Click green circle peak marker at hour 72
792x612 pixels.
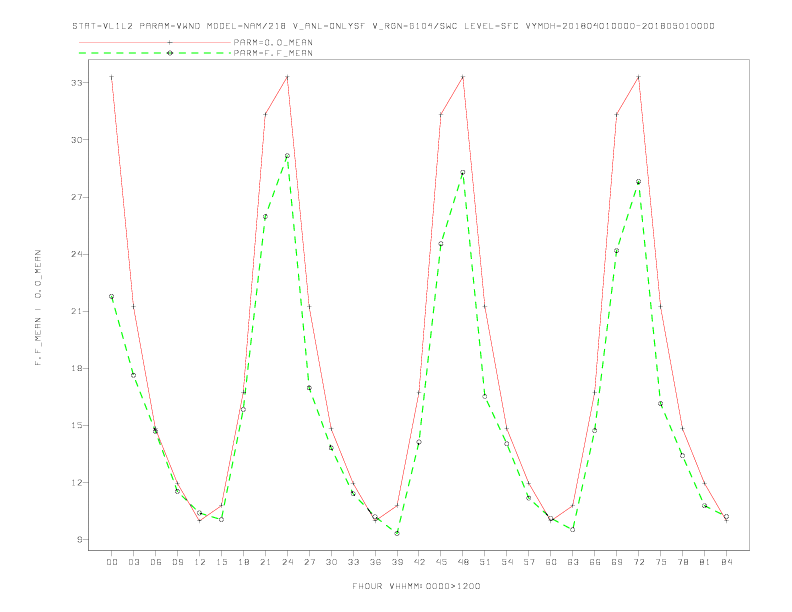pyautogui.click(x=638, y=182)
